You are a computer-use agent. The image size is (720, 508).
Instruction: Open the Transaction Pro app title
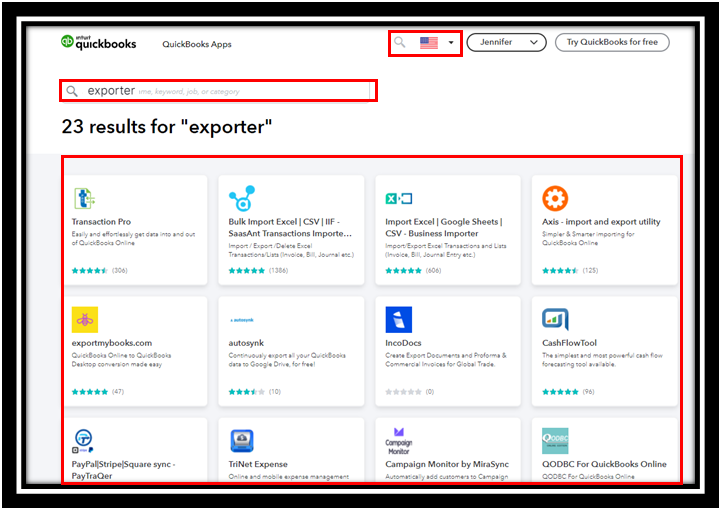tap(101, 221)
